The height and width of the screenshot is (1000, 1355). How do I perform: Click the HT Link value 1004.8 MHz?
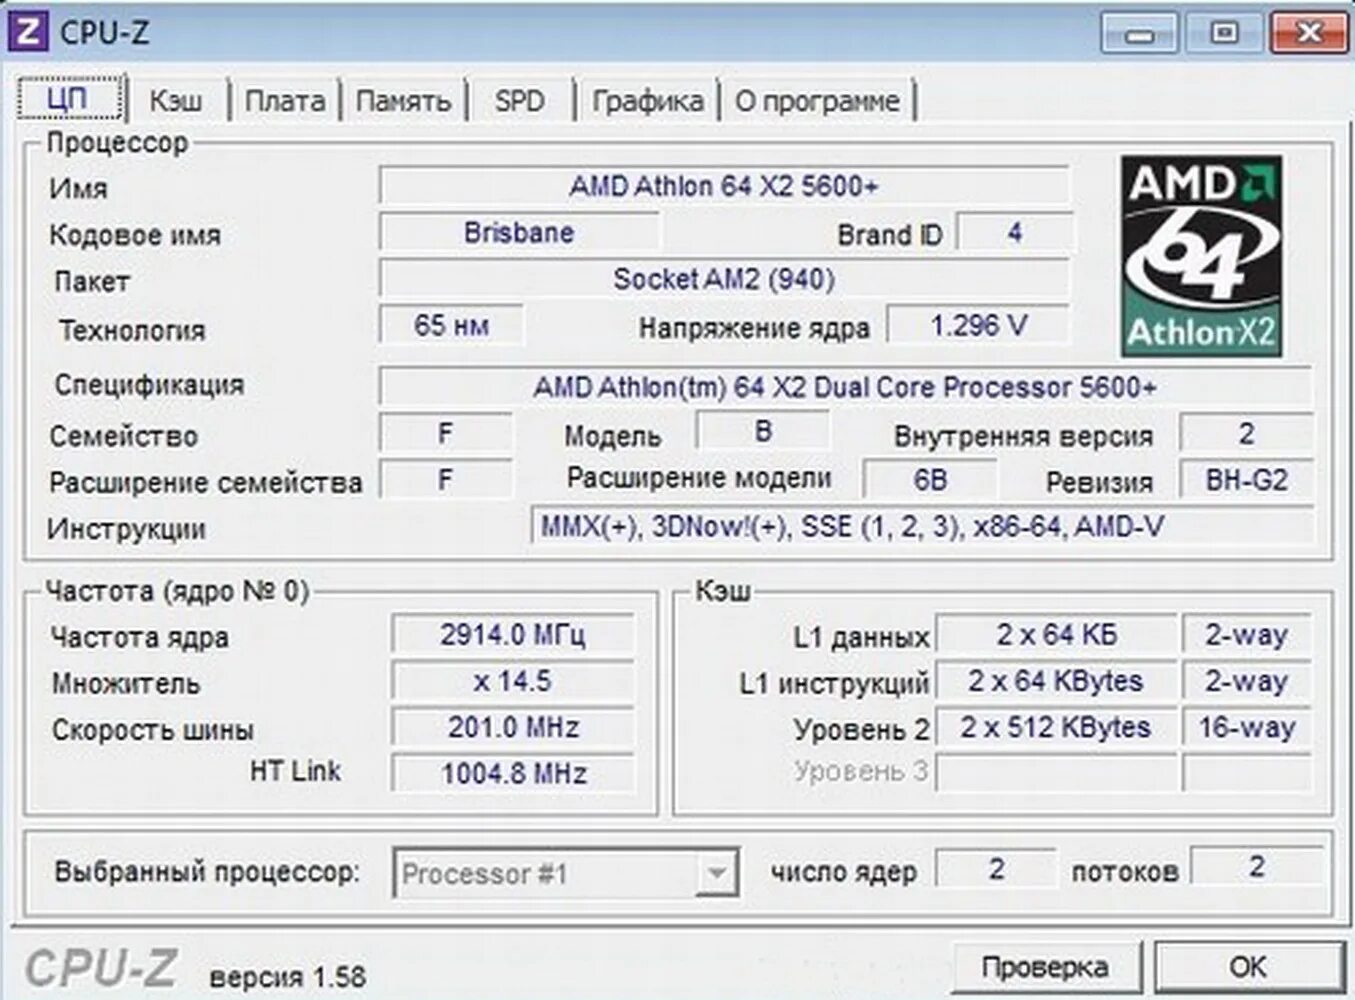point(513,773)
